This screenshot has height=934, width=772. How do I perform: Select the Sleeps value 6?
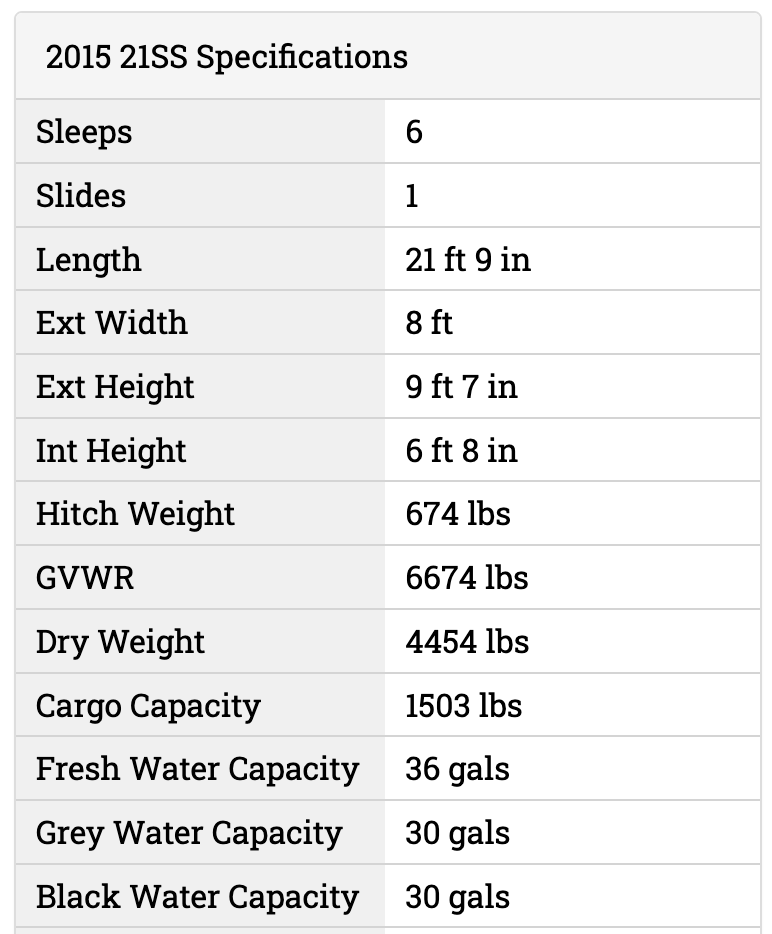414,132
